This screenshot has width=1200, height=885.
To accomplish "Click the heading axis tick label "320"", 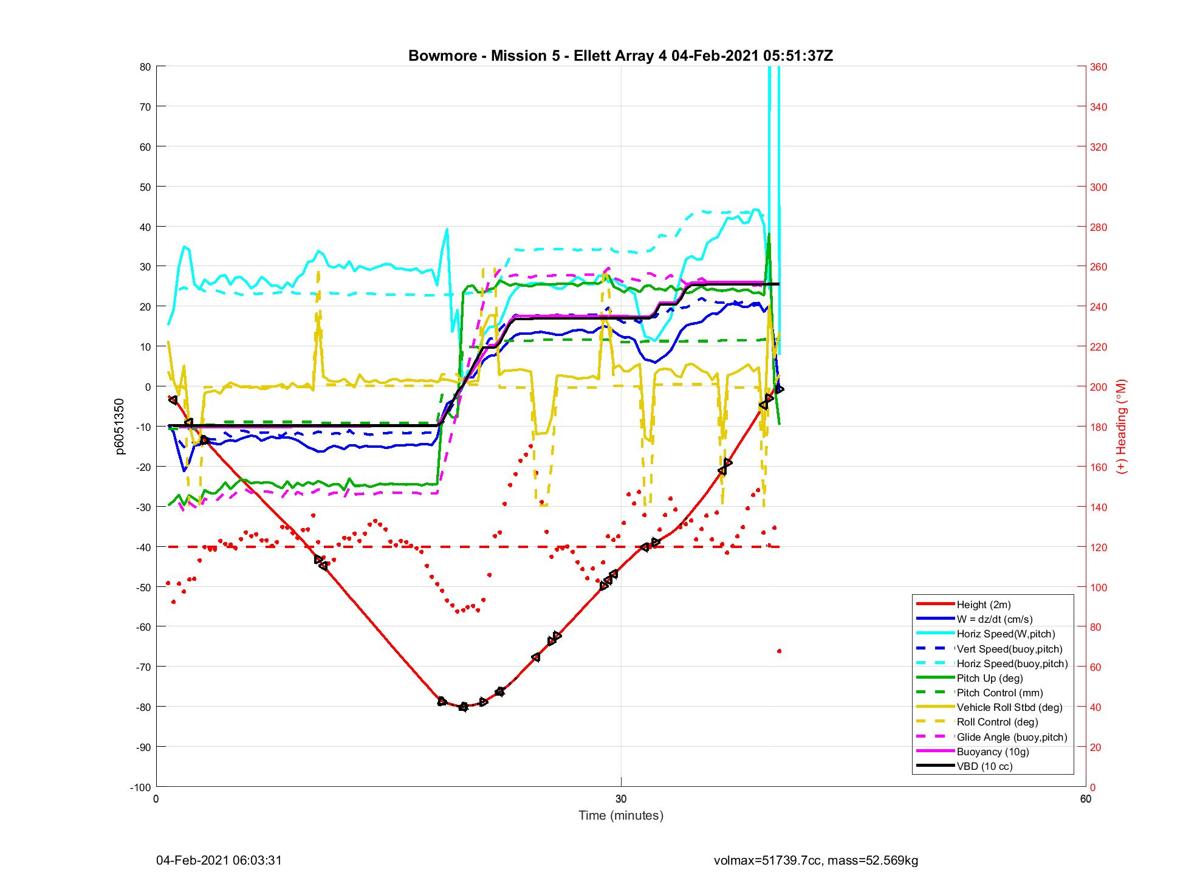I will click(1099, 147).
